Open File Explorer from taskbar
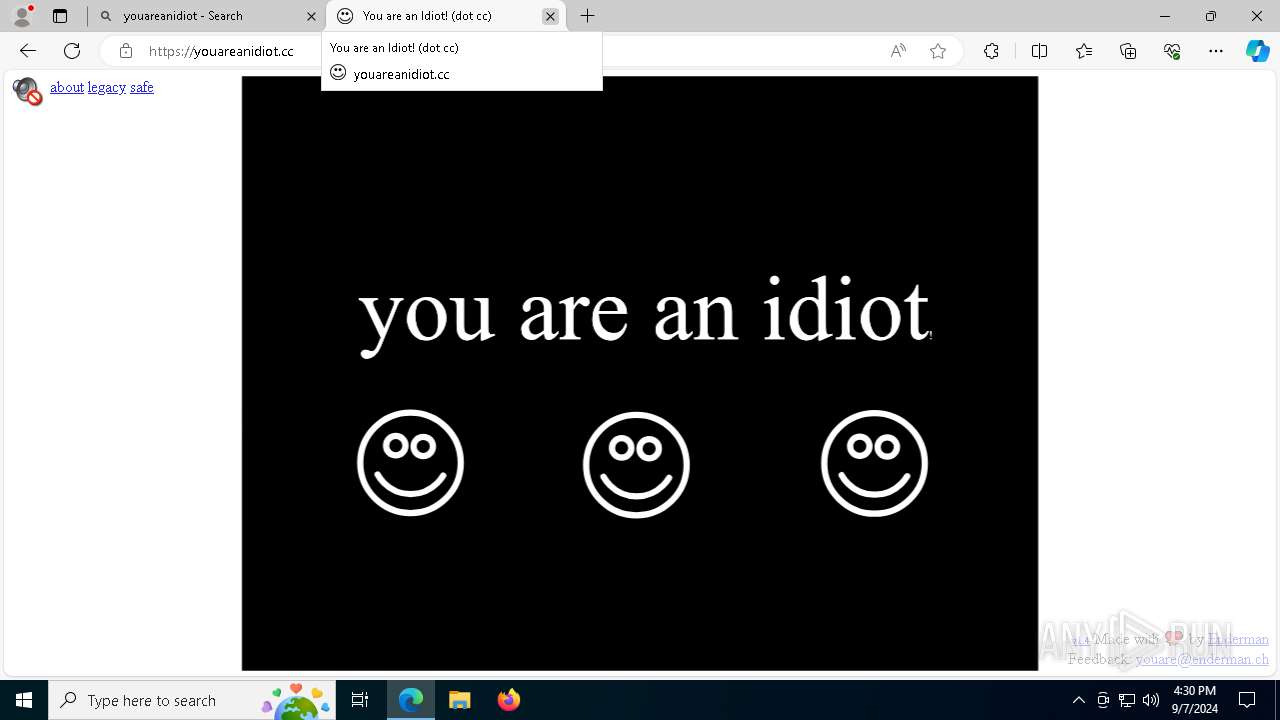 [x=459, y=700]
